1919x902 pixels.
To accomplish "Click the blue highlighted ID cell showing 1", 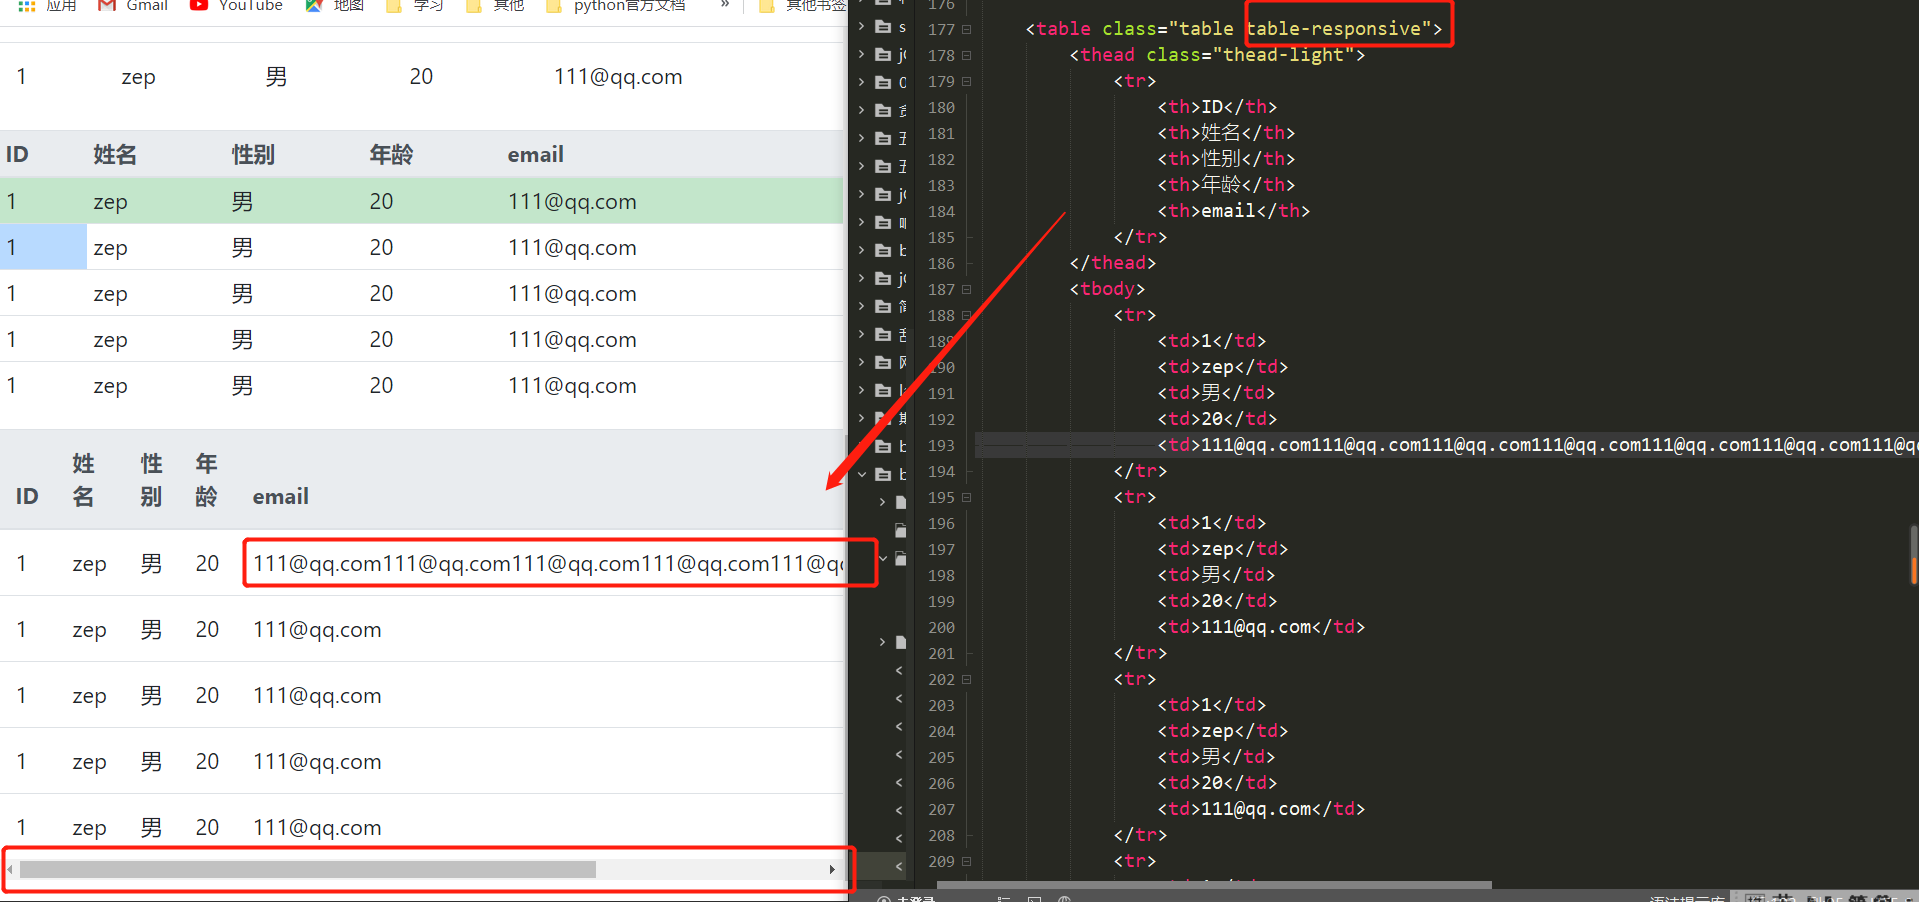I will point(44,247).
